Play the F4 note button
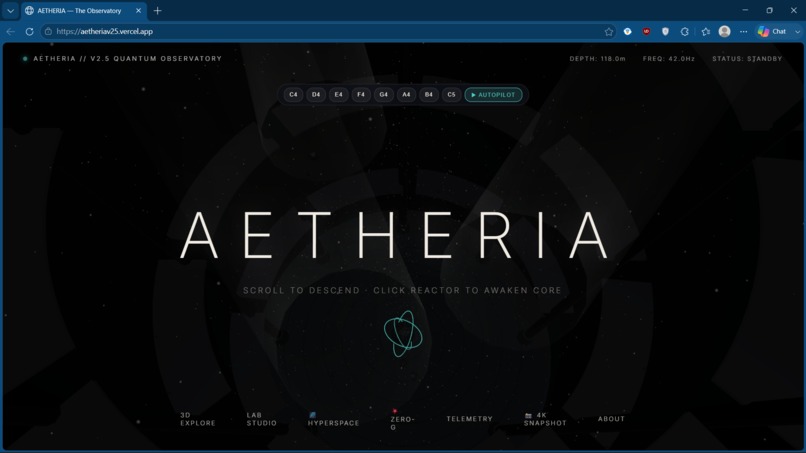Image resolution: width=806 pixels, height=453 pixels. coord(361,95)
